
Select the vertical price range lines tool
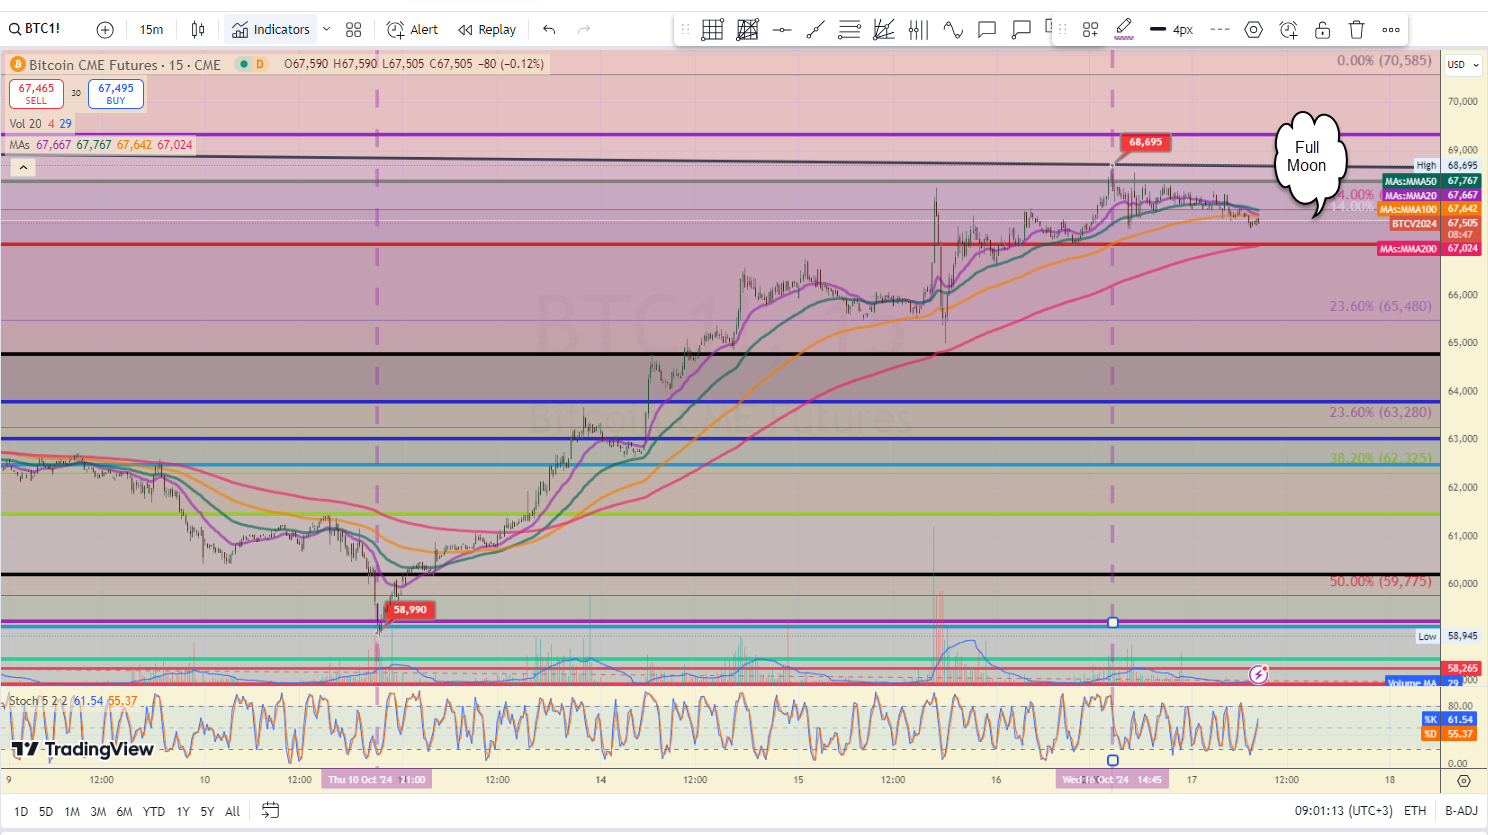click(x=918, y=30)
